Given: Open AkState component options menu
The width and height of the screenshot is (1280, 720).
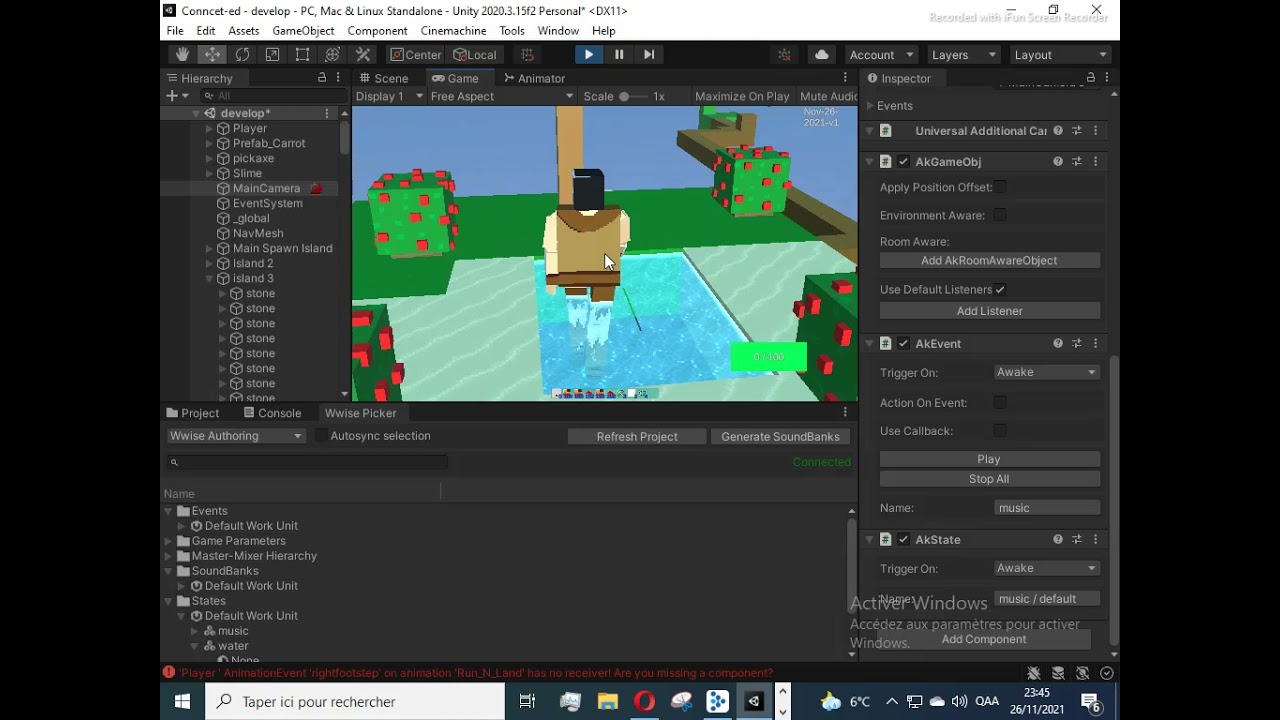Looking at the screenshot, I should (x=1096, y=539).
